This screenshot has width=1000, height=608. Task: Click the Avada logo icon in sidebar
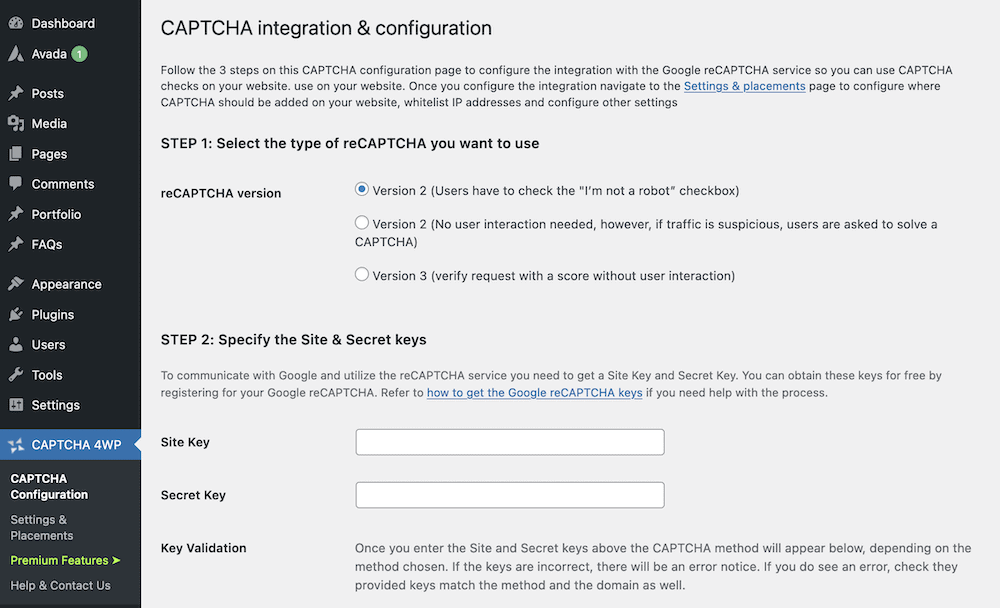(x=16, y=54)
